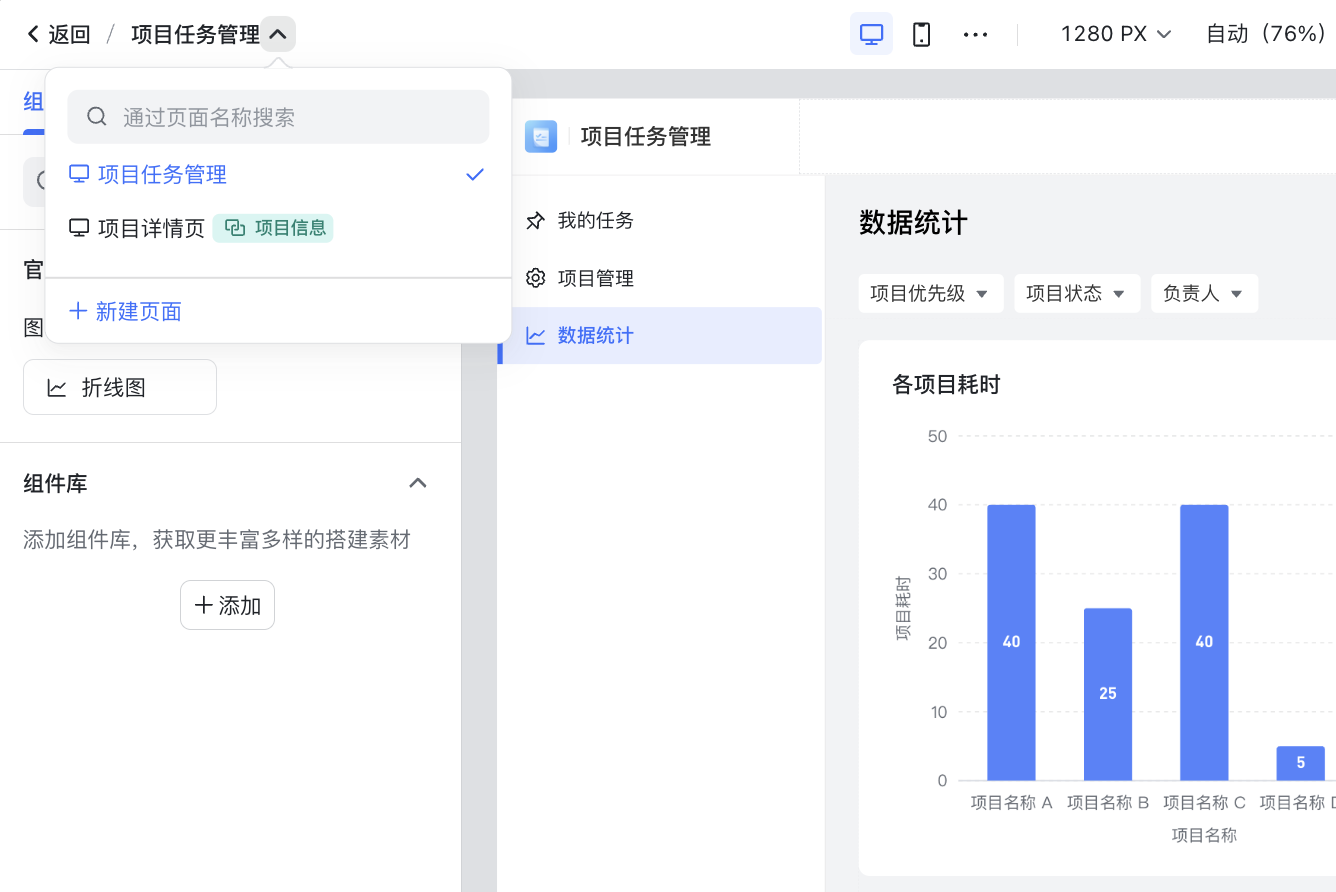The width and height of the screenshot is (1336, 892).
Task: Click the back arrow 返回
Action: pos(58,35)
